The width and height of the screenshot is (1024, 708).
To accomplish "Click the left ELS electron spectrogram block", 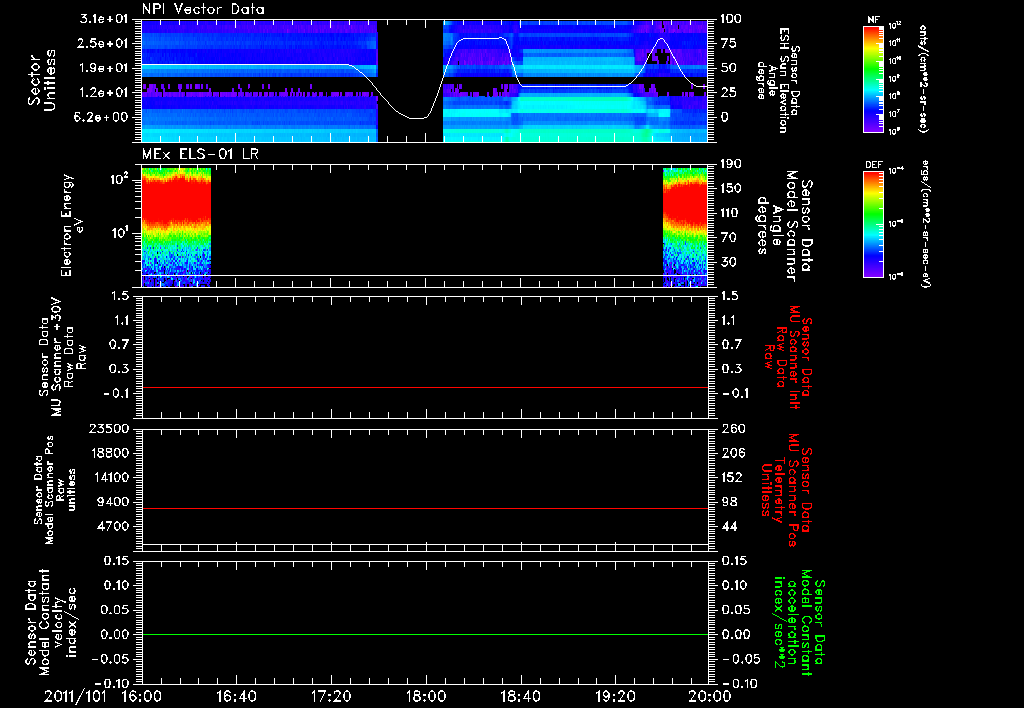I will (176, 227).
